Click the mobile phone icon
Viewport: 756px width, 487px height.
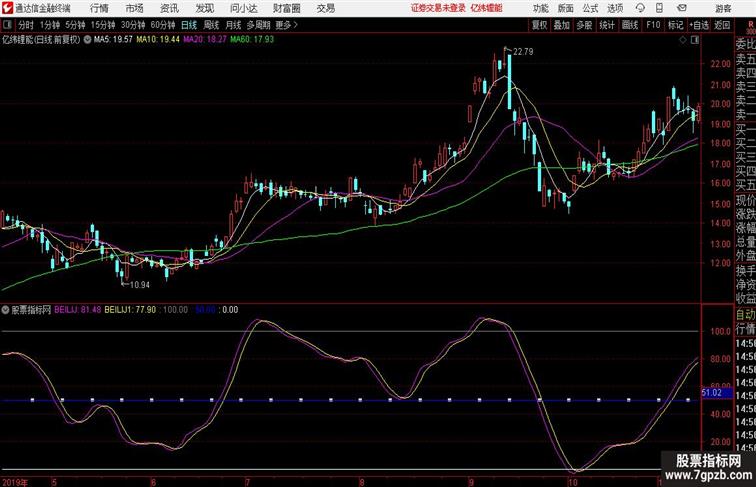(x=659, y=8)
